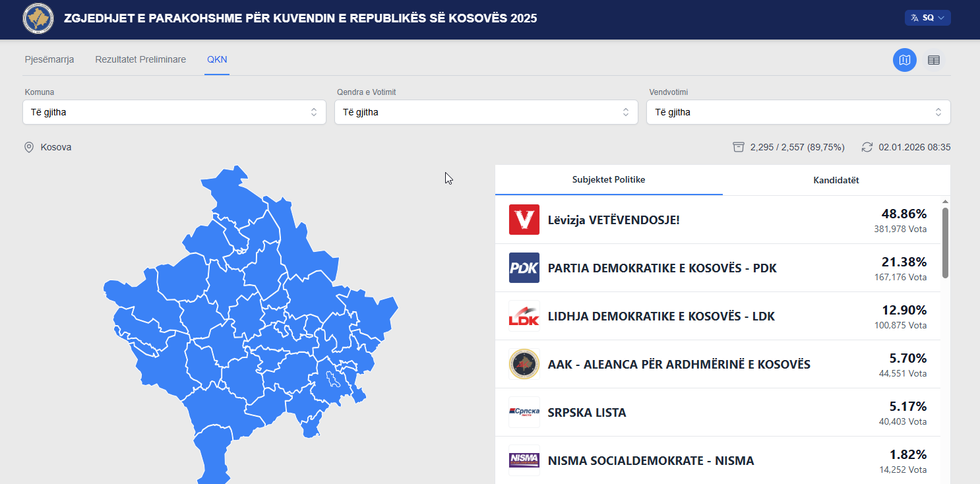Switch to the Pjesëmarrja tab
This screenshot has height=484, width=980.
49,60
